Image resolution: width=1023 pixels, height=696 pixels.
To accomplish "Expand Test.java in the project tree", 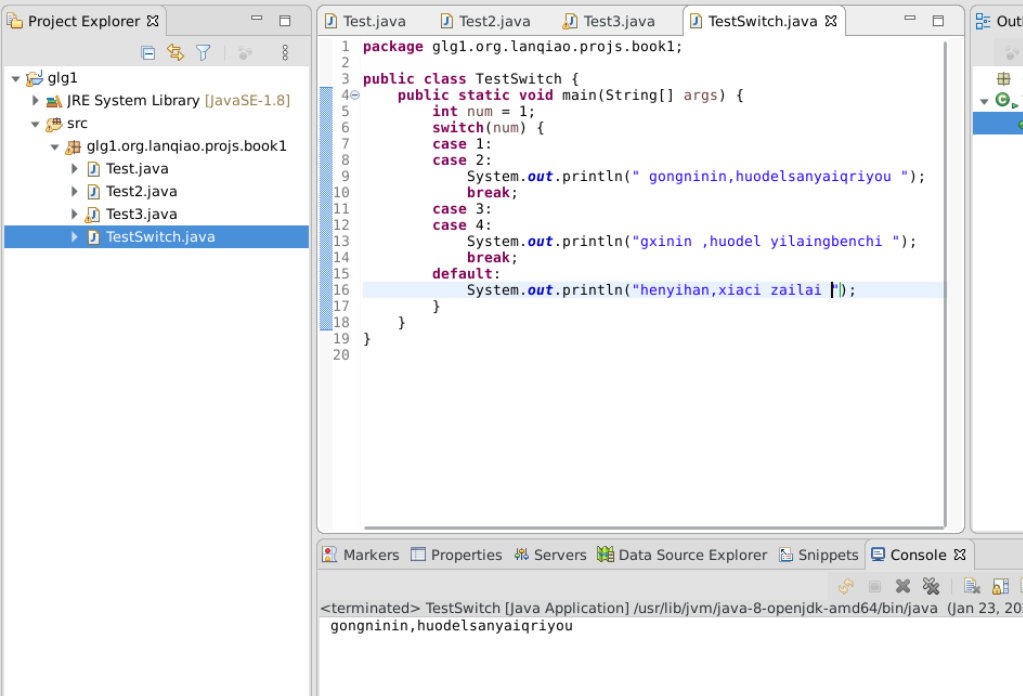I will pos(74,169).
